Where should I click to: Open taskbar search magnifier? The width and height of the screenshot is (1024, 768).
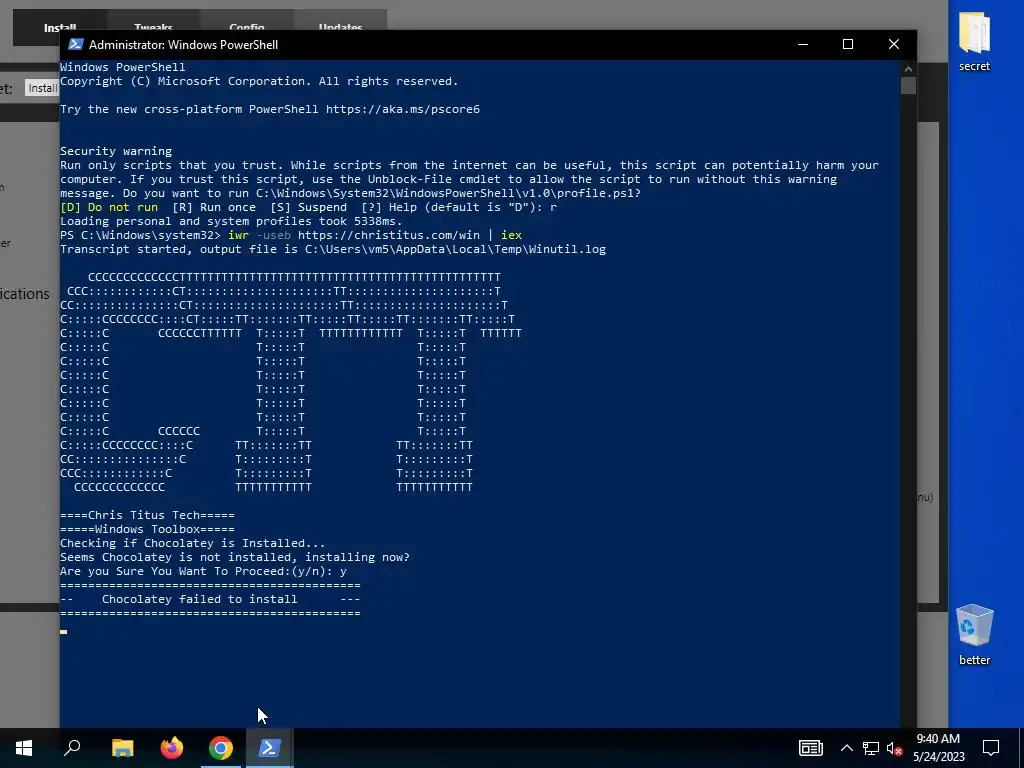pyautogui.click(x=72, y=748)
